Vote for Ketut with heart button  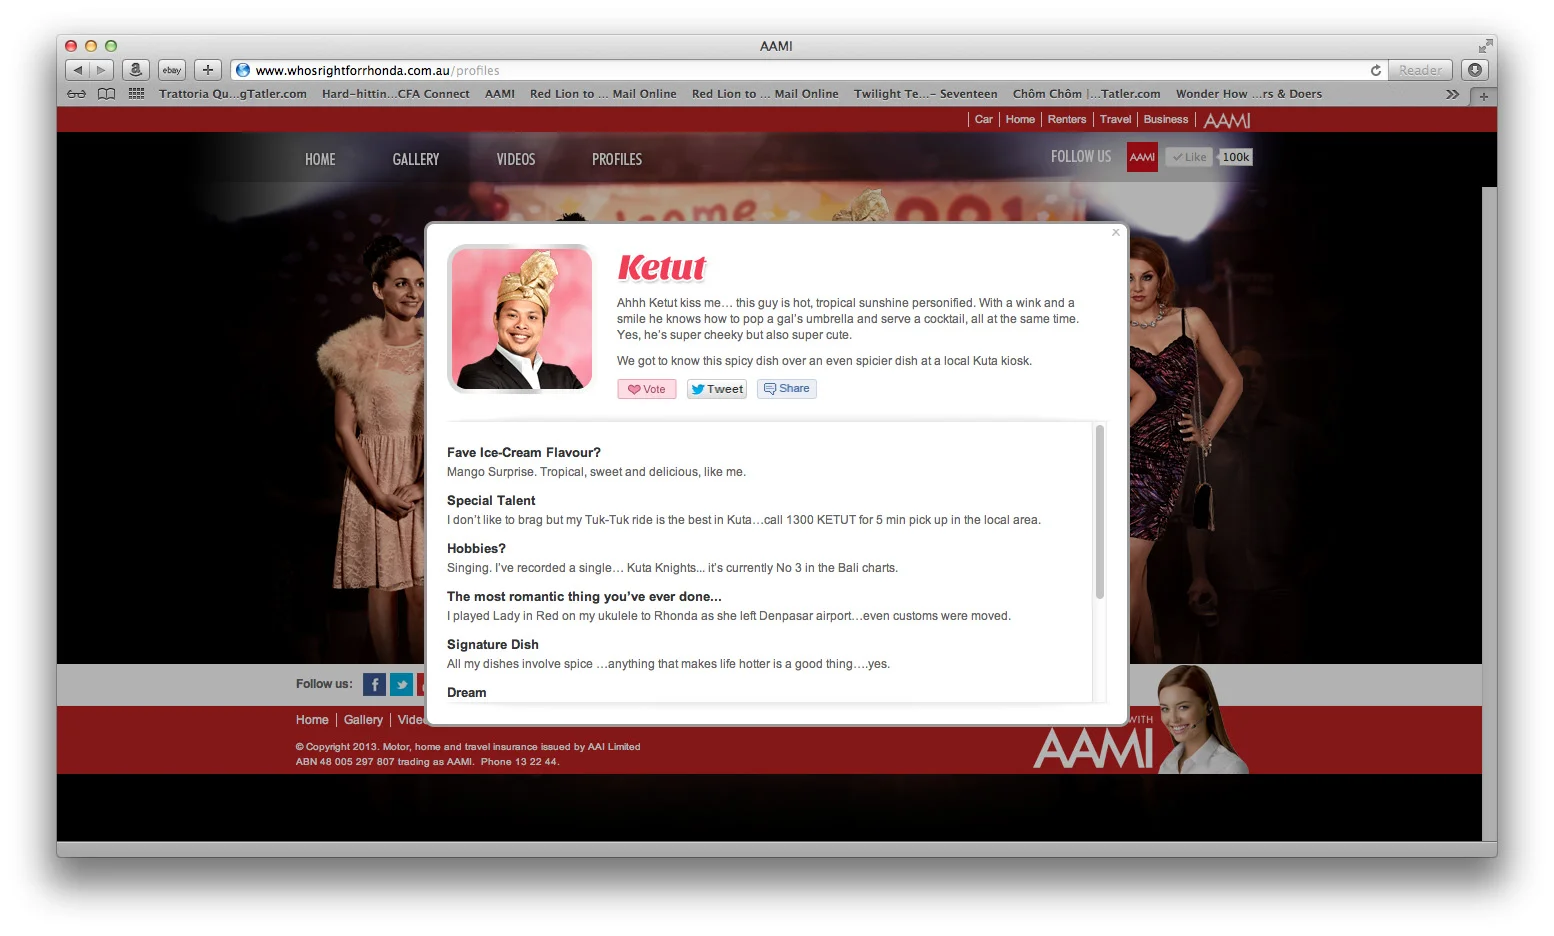click(x=647, y=389)
